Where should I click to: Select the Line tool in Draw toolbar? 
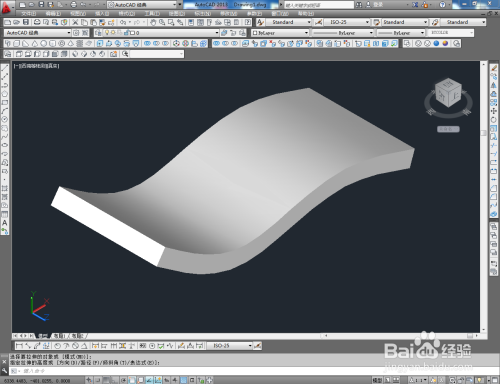[5, 68]
